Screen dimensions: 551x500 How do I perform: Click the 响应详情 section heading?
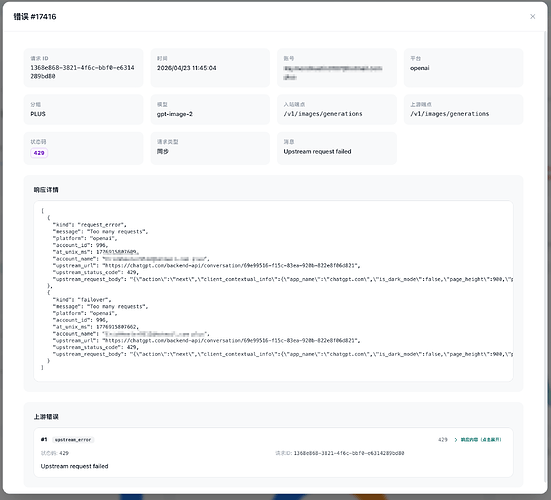coord(46,190)
